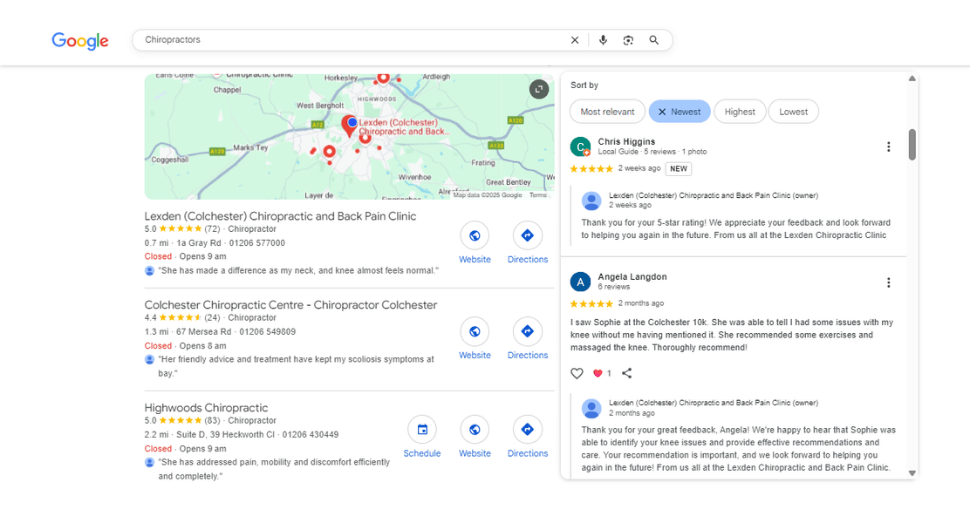Like Angela Langdon's review with heart outline
The image size is (970, 517).
tap(577, 374)
